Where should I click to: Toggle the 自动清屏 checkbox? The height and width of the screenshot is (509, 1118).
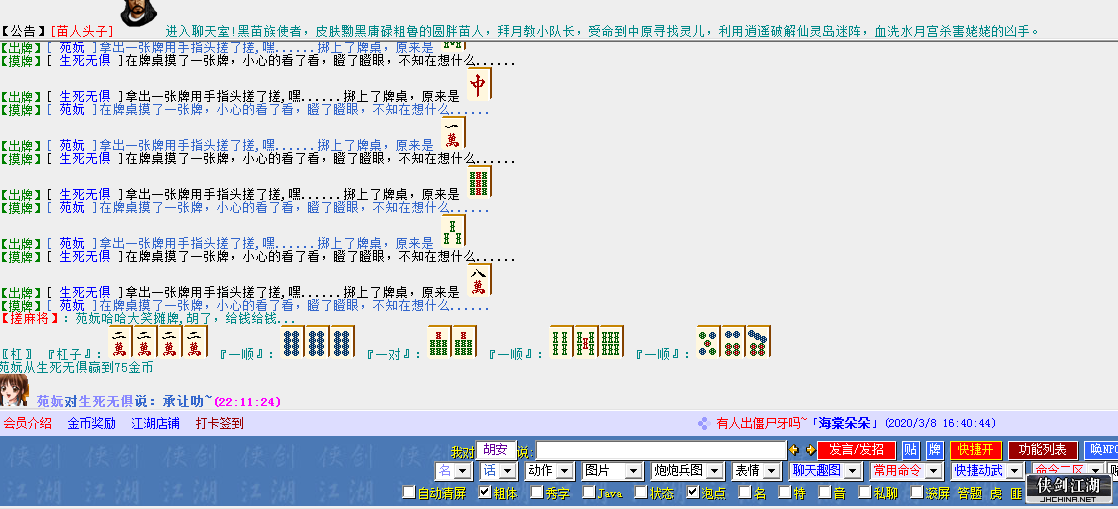(x=409, y=492)
